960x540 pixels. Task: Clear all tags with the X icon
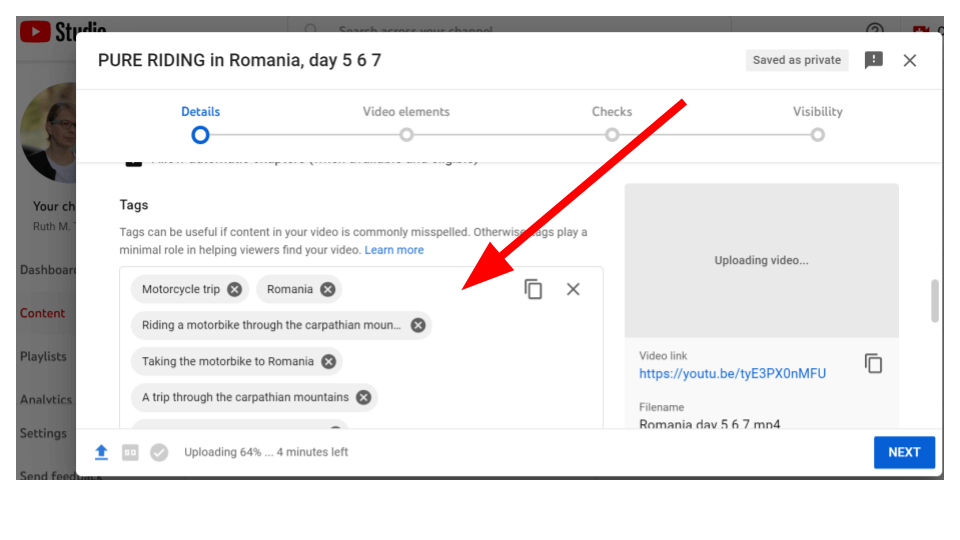point(573,289)
